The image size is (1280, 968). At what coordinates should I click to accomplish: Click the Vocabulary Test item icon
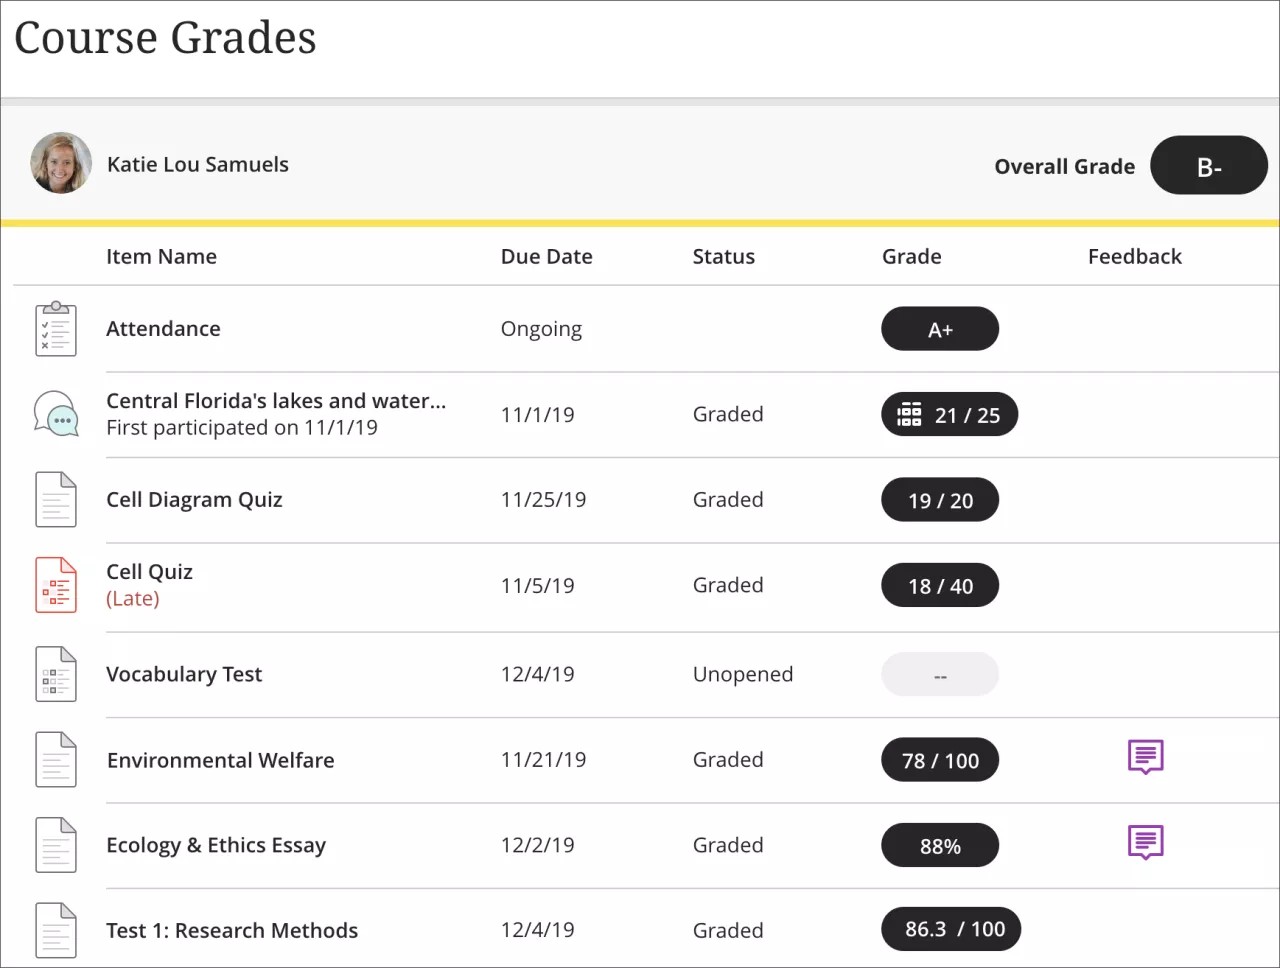pos(56,674)
